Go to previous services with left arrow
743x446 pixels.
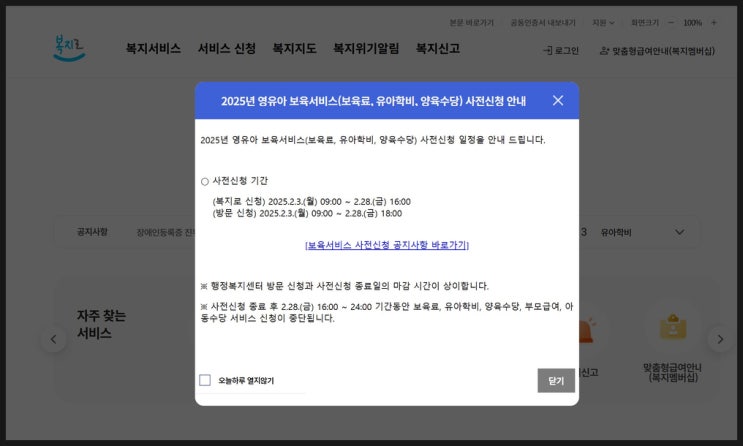(x=54, y=339)
